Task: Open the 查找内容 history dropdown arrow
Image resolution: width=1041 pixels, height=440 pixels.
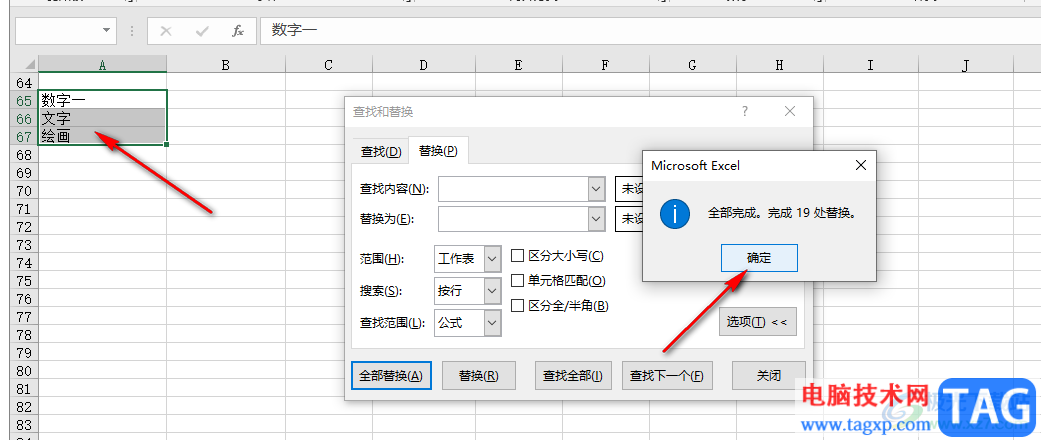Action: 596,189
